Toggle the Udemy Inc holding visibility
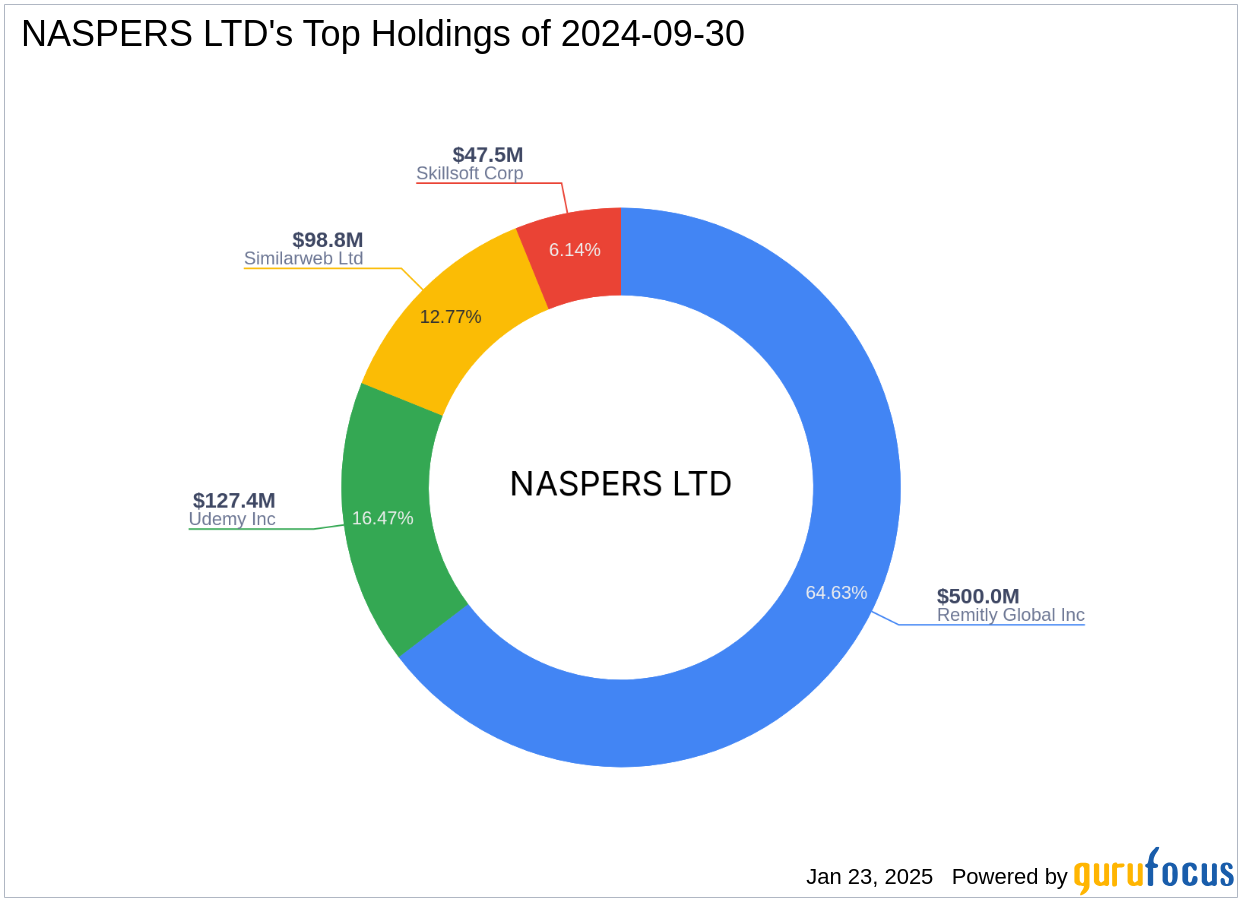Screen dimensions: 1242x902 pyautogui.click(x=231, y=519)
